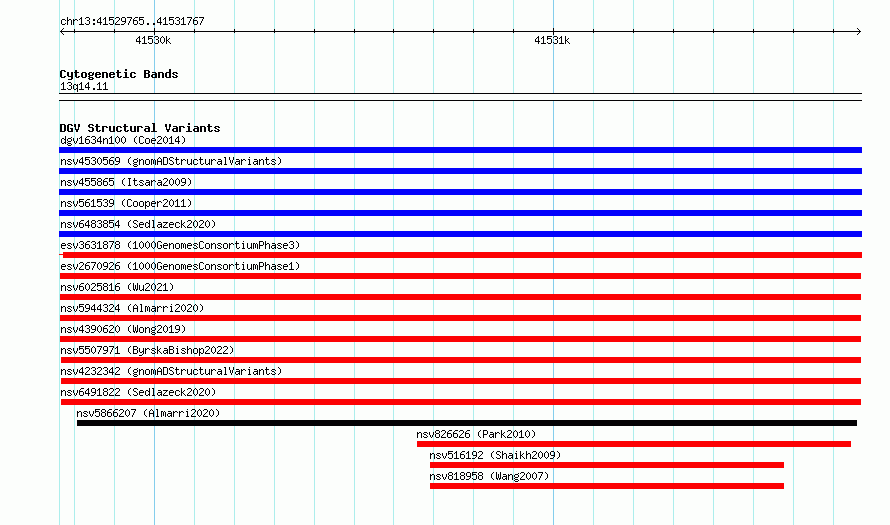
Task: Open nsv818958 (Wang2007) label
Action: coord(489,476)
